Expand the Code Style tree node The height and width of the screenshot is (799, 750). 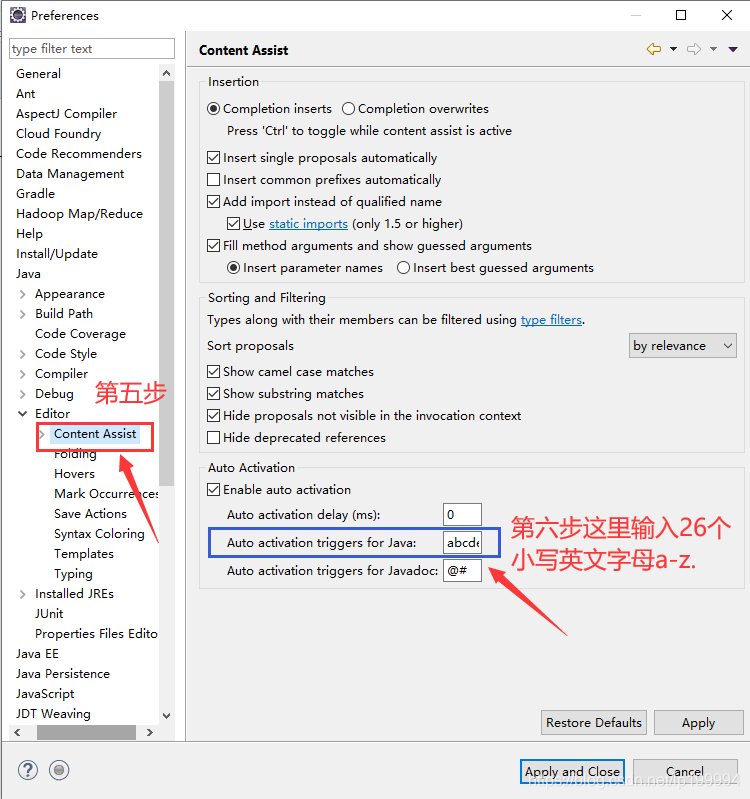(x=22, y=354)
